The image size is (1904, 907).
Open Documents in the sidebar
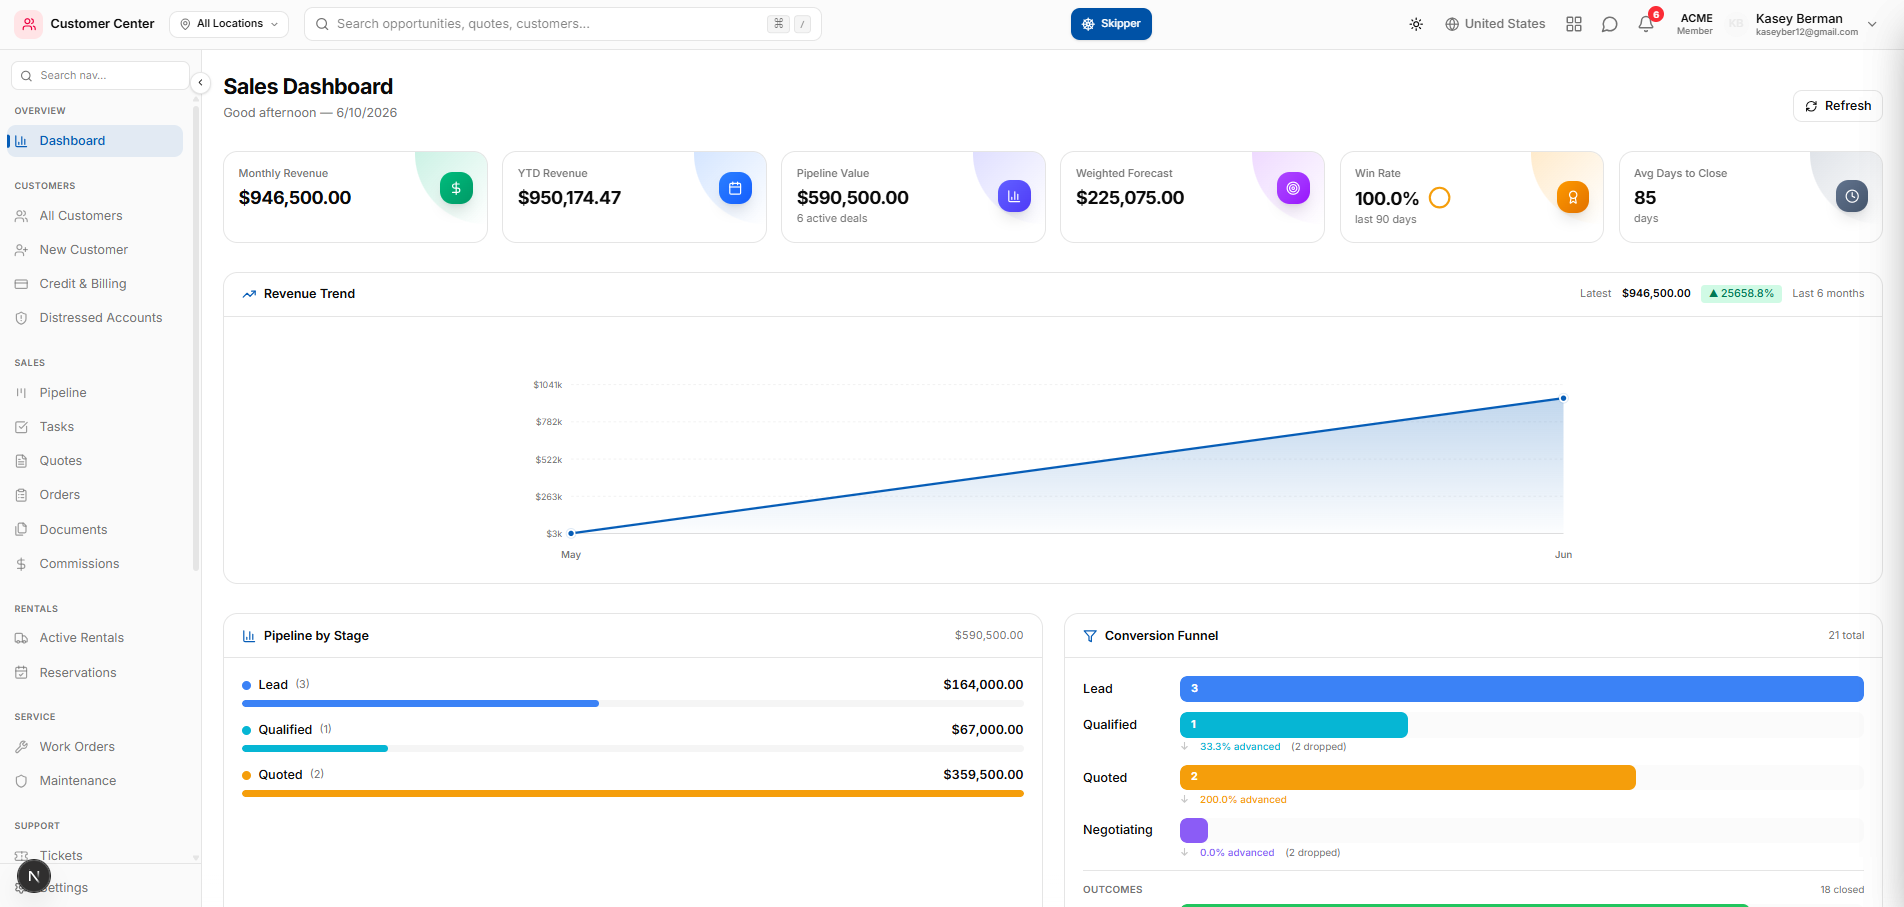95,530
